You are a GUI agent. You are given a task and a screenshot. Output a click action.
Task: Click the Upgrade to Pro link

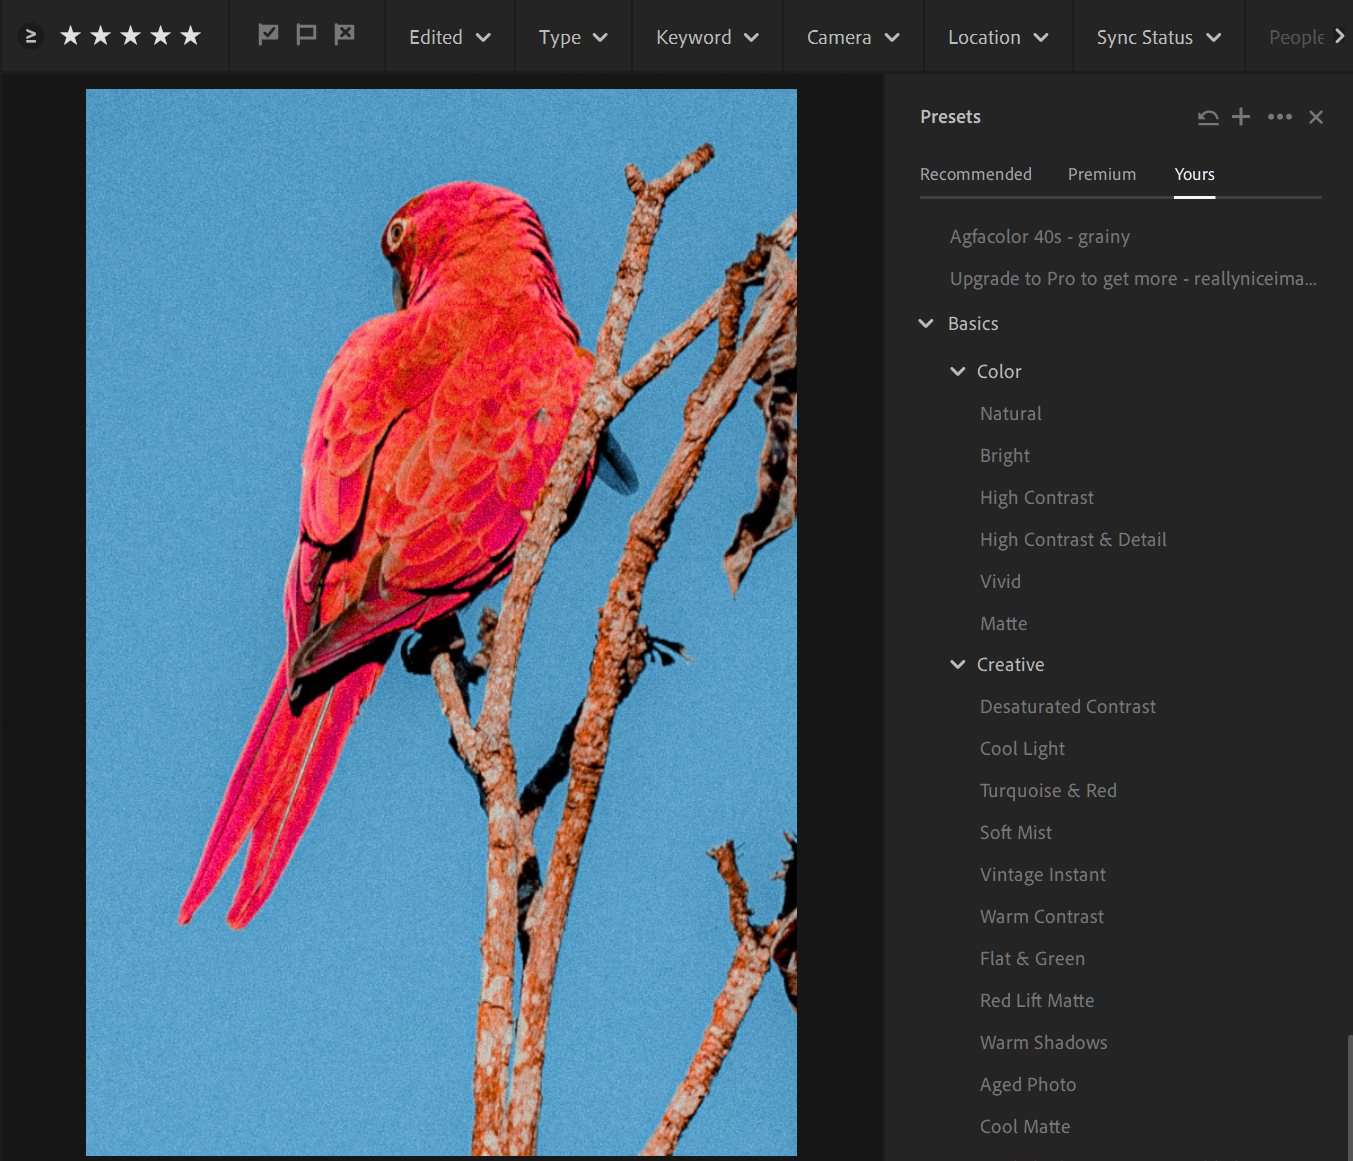coord(1132,278)
